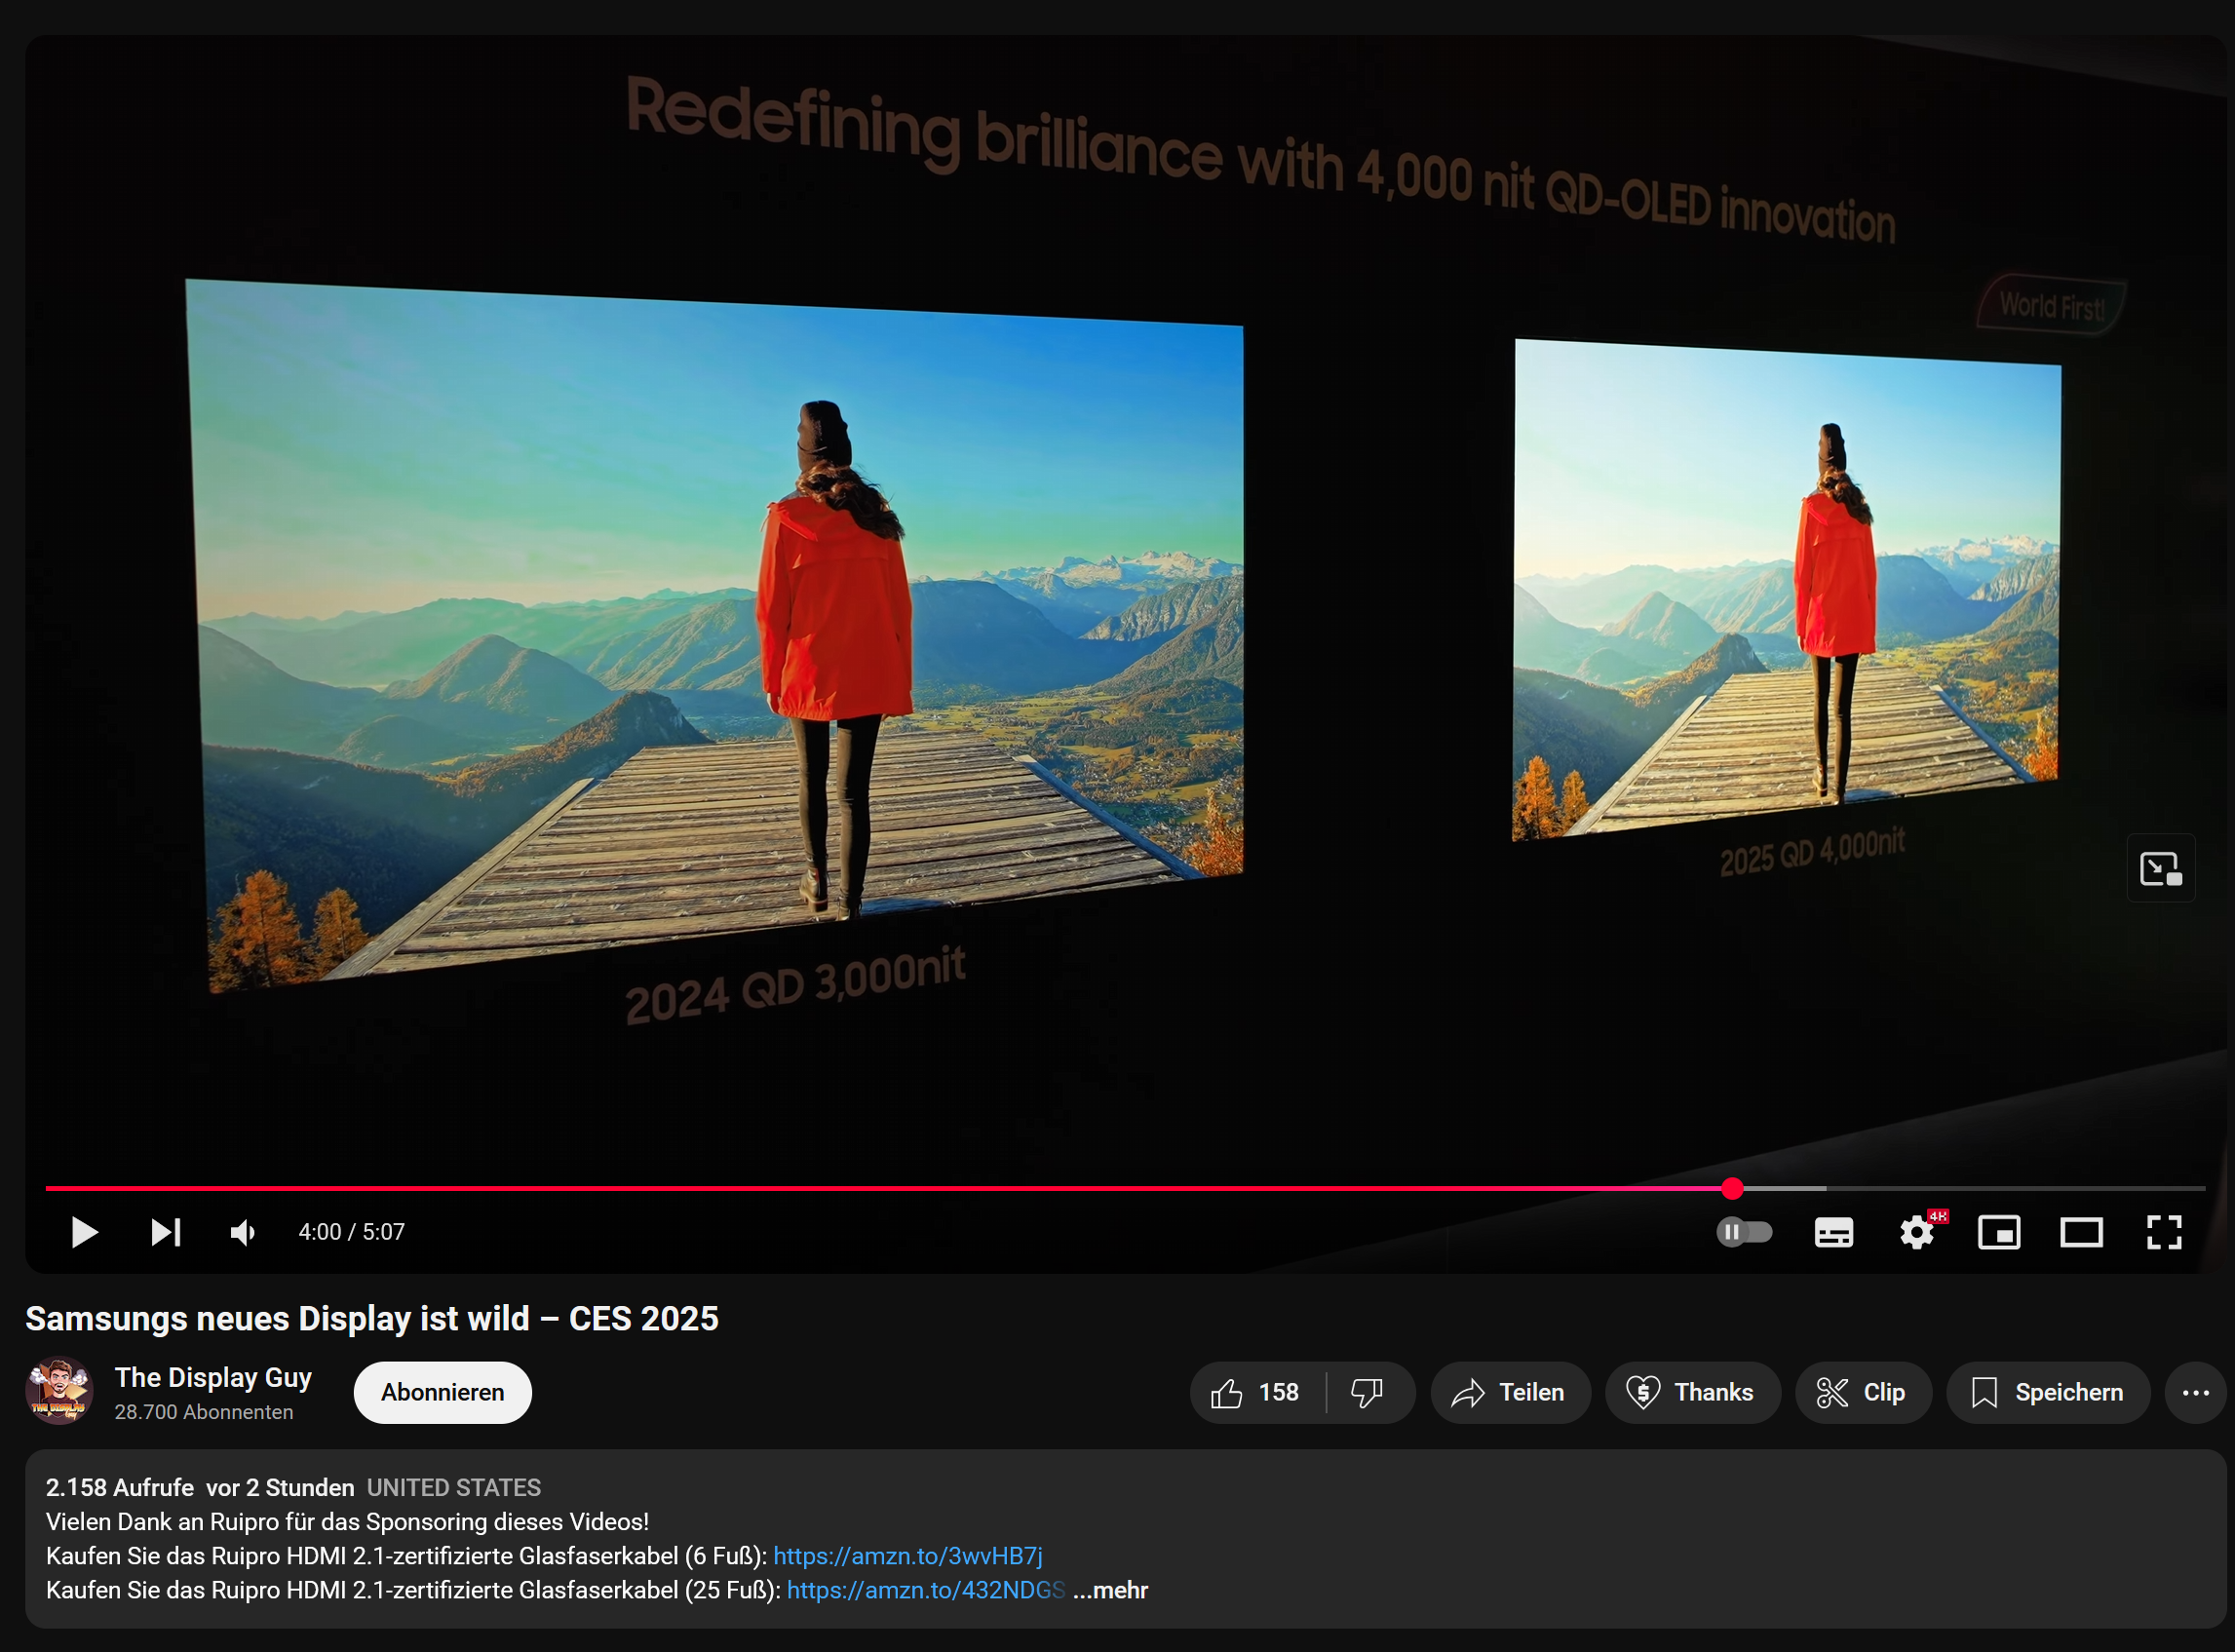The image size is (2235, 1652).
Task: Expand description with ...mehr
Action: coord(1110,1590)
